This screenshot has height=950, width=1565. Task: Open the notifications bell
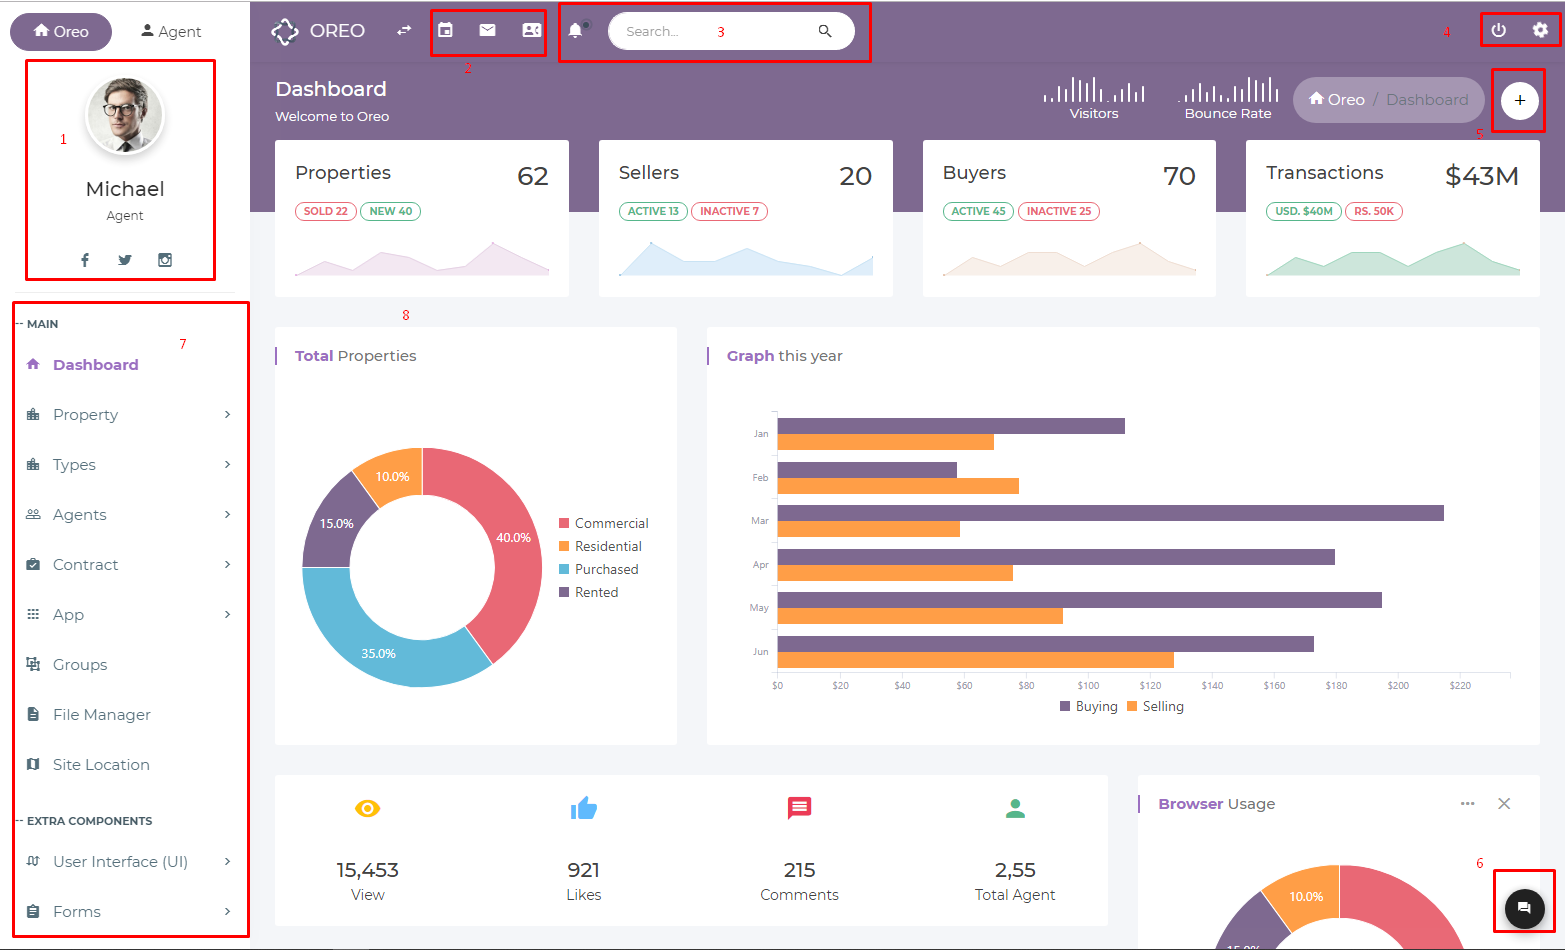coord(575,31)
